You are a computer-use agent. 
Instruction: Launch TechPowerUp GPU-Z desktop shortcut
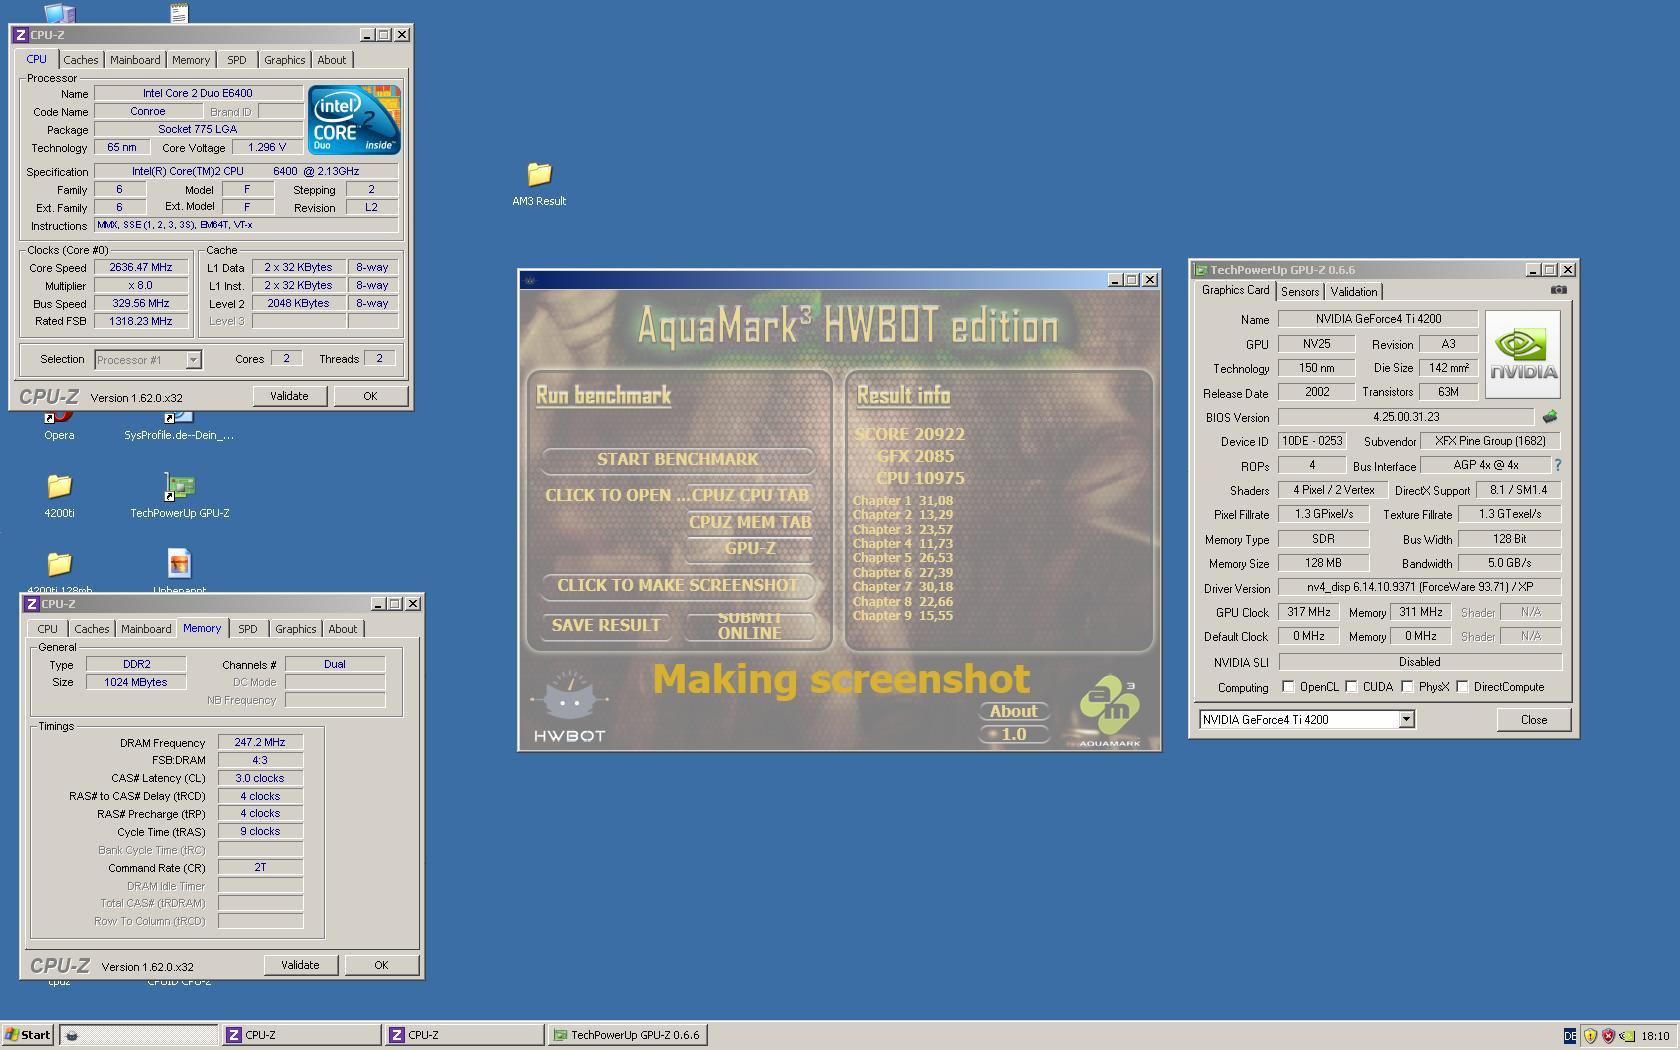[179, 486]
